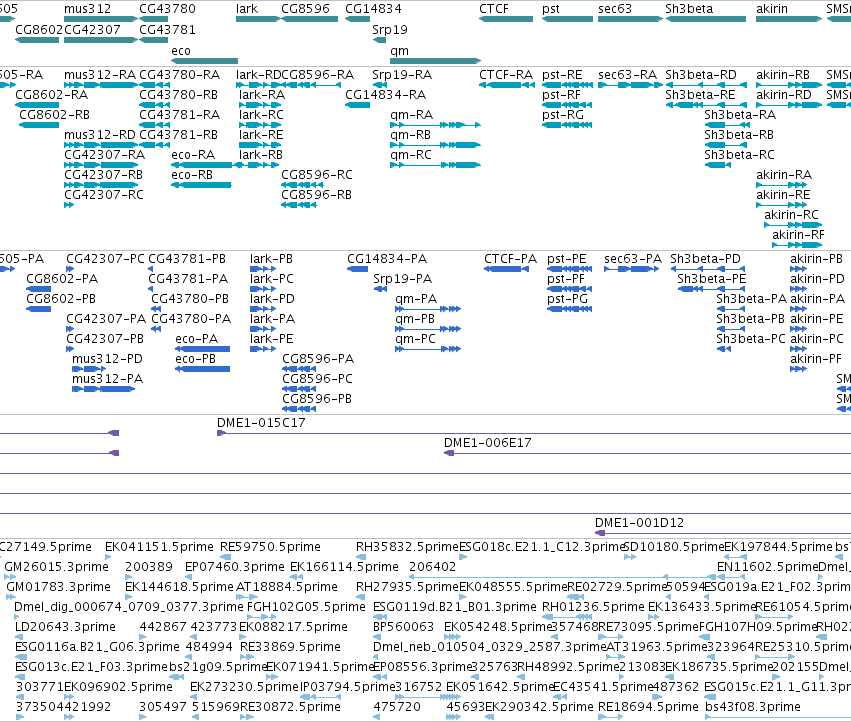The image size is (851, 722).
Task: Click the lark gene label
Action: point(247,9)
